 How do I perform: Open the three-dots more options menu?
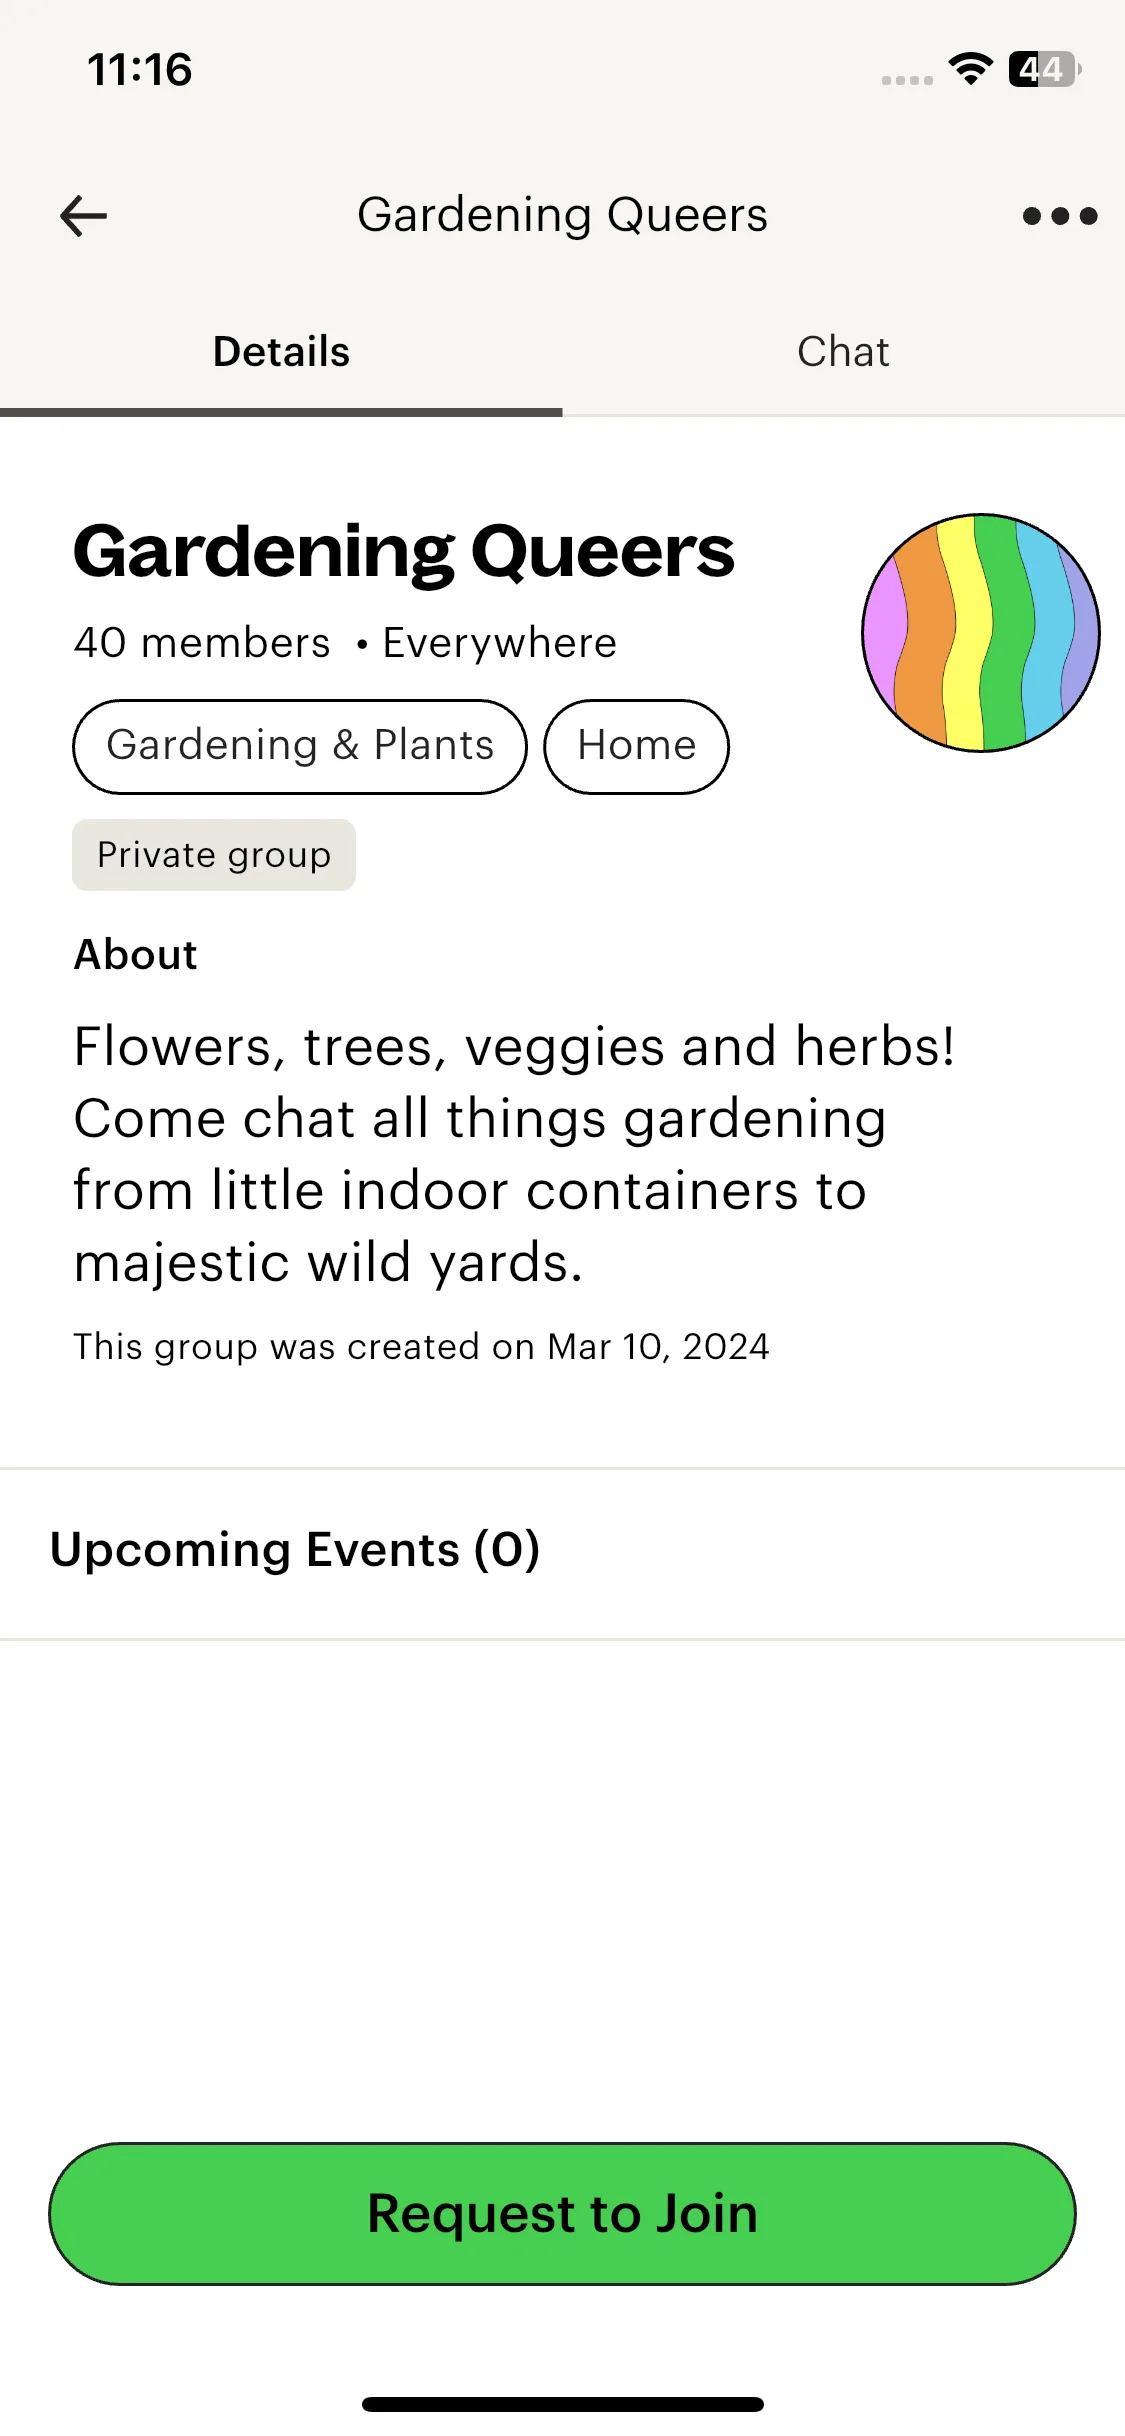[x=1059, y=216]
